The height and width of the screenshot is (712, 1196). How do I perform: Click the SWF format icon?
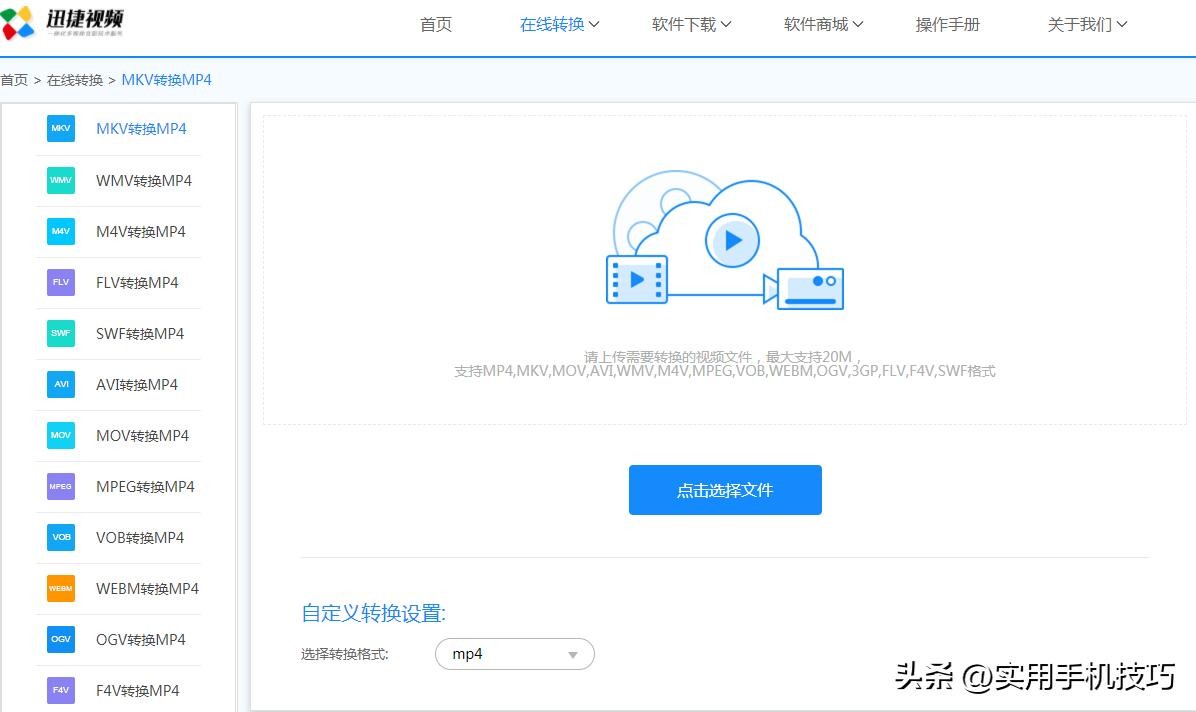(x=61, y=334)
